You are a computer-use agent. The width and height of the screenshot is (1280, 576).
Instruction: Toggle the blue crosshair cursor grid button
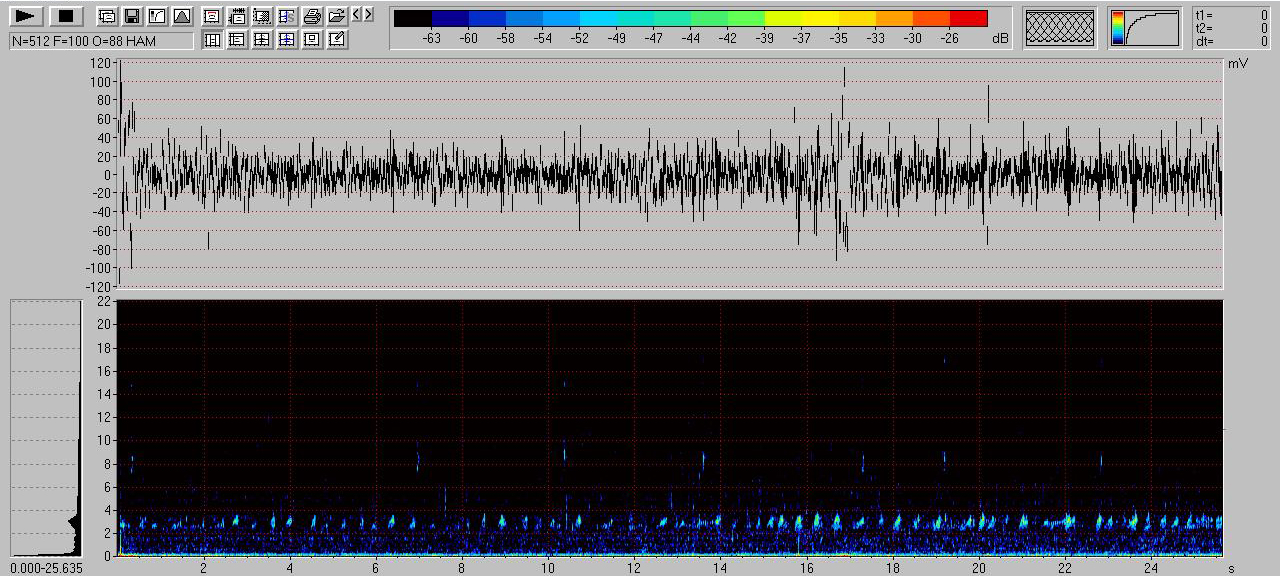[x=287, y=39]
